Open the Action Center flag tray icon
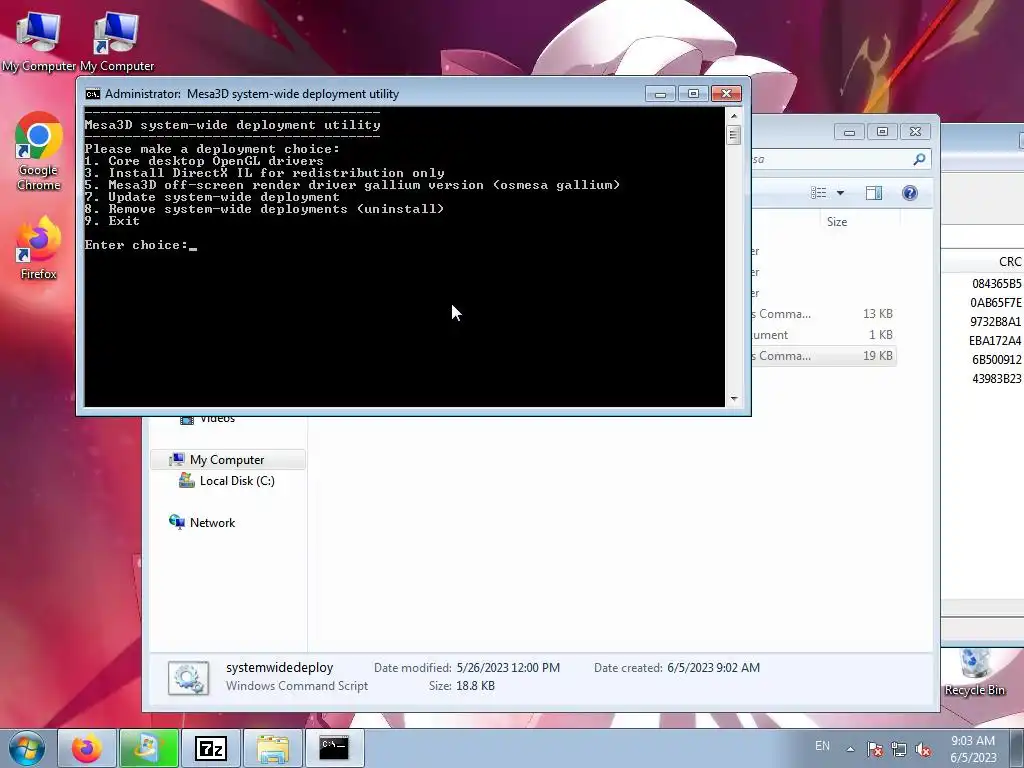 coord(875,749)
